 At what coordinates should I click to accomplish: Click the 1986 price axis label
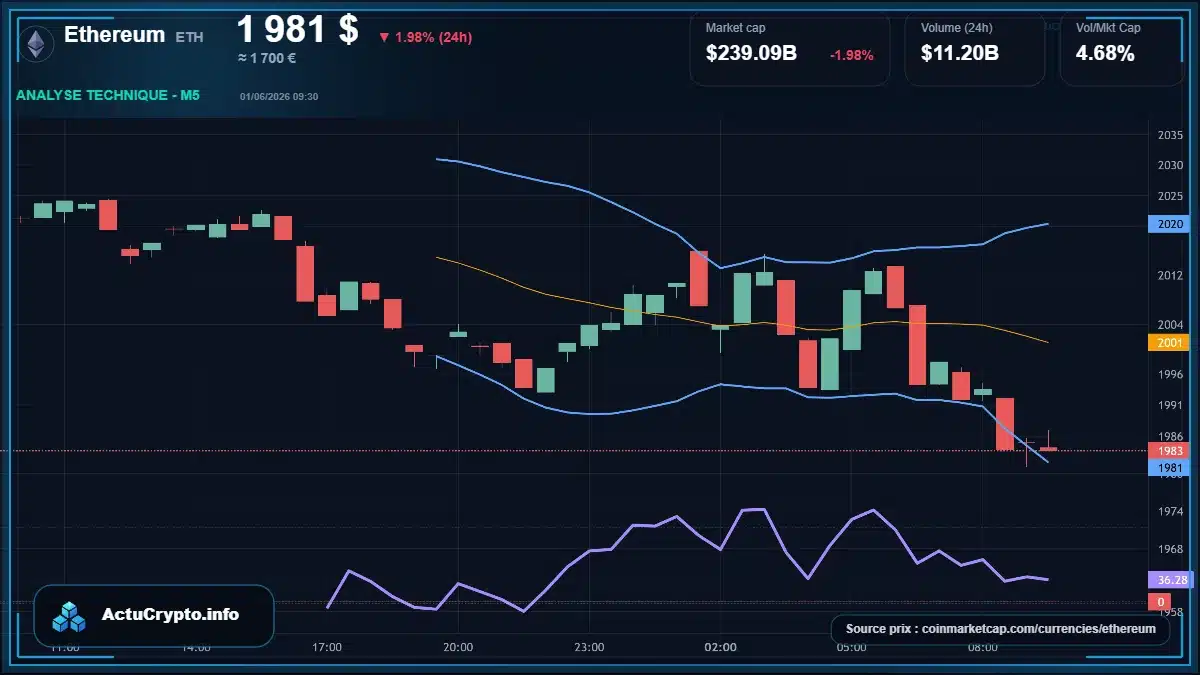point(1169,436)
